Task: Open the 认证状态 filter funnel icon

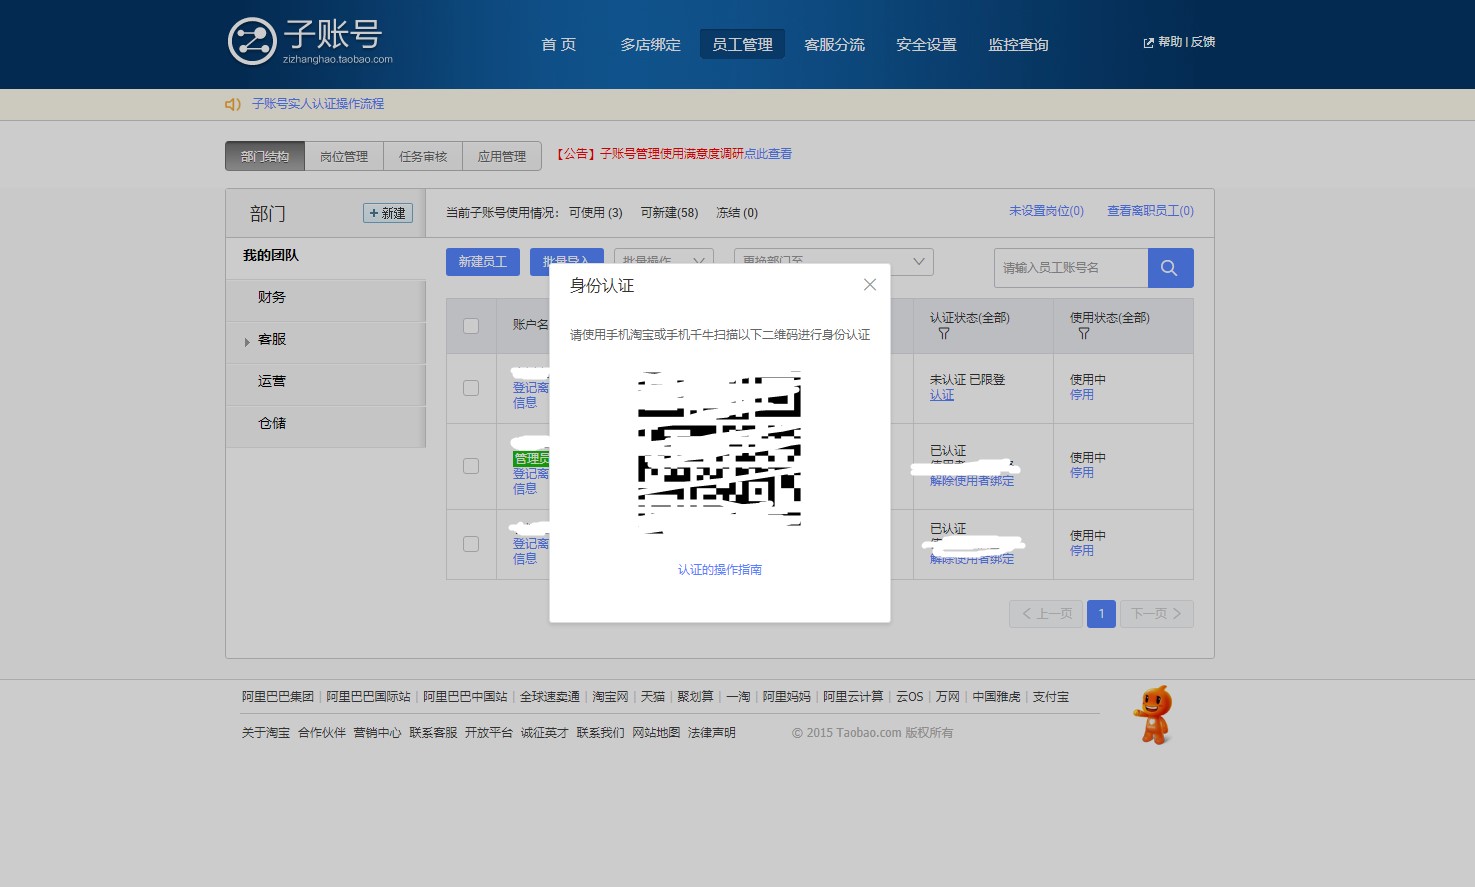Action: pyautogui.click(x=942, y=334)
